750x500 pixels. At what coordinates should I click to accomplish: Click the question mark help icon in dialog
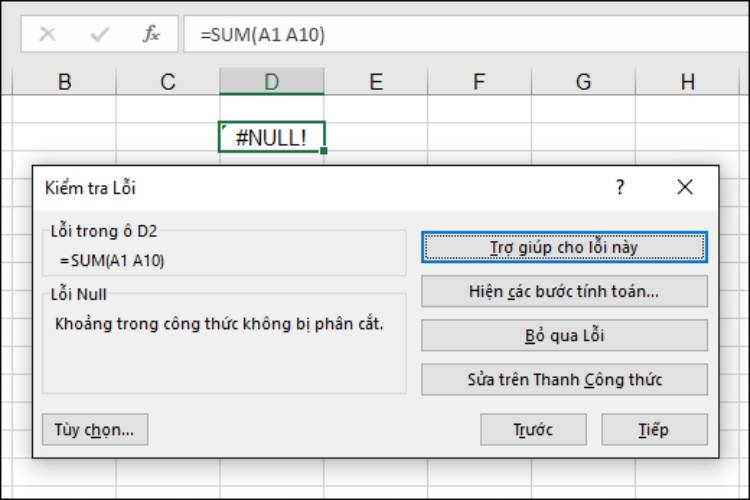tap(620, 187)
